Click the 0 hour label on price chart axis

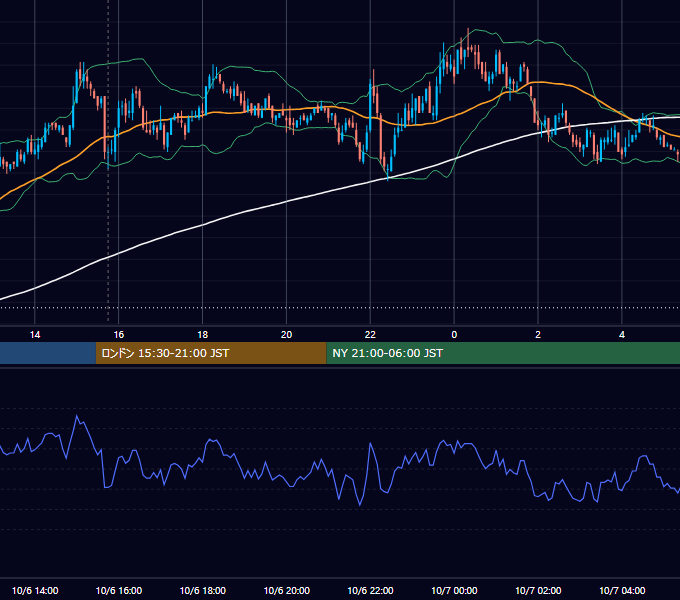pyautogui.click(x=454, y=335)
